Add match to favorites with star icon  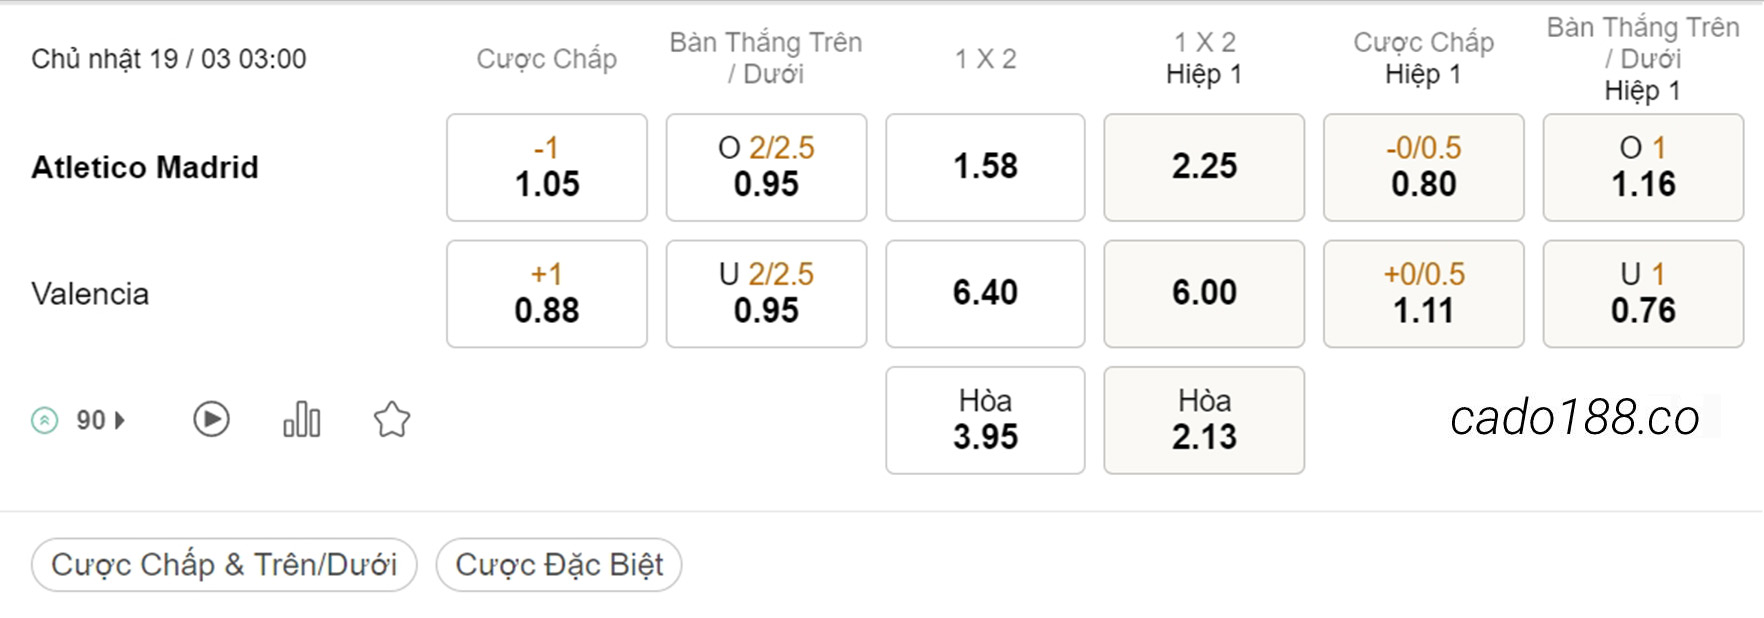pyautogui.click(x=392, y=419)
